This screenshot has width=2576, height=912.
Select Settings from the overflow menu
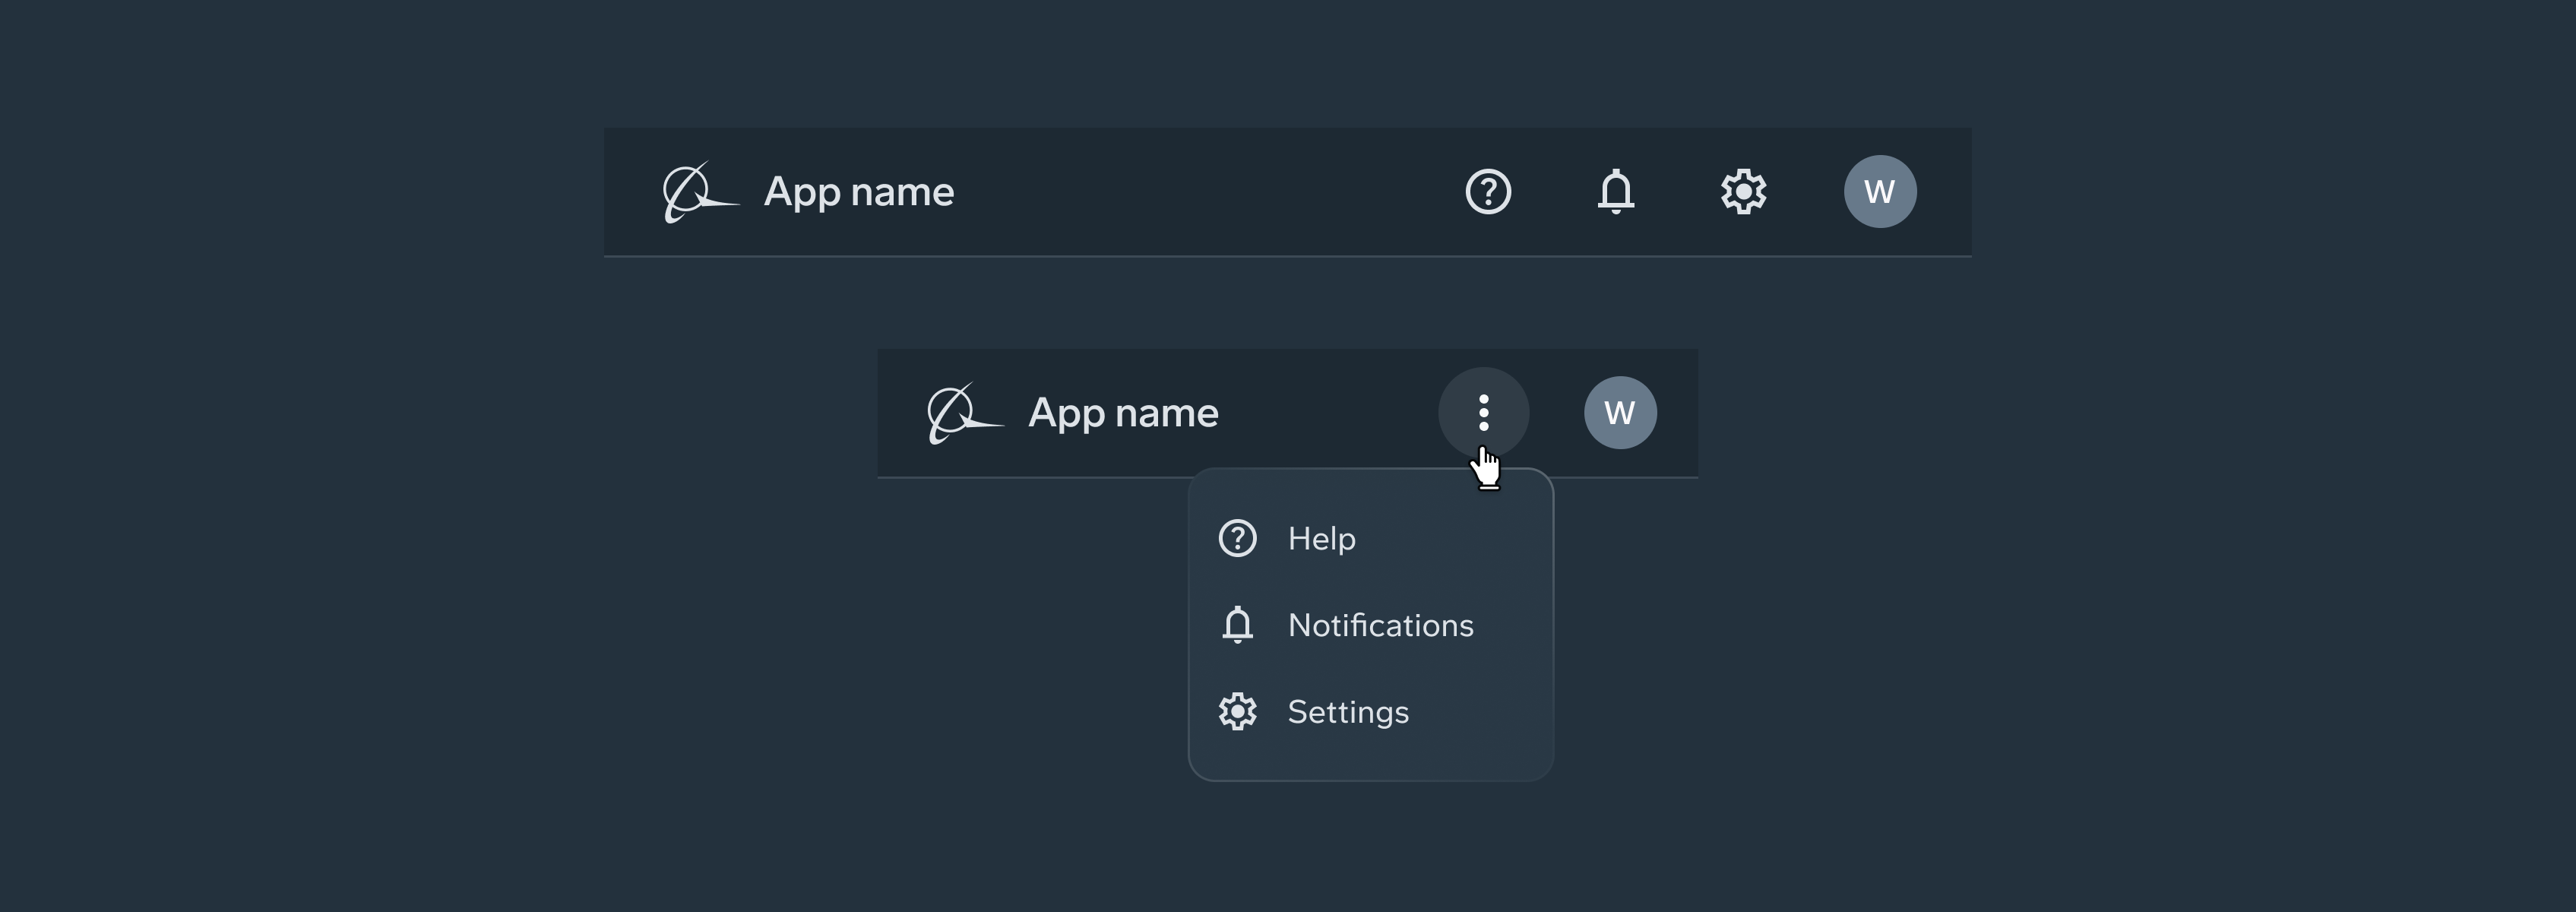point(1348,711)
